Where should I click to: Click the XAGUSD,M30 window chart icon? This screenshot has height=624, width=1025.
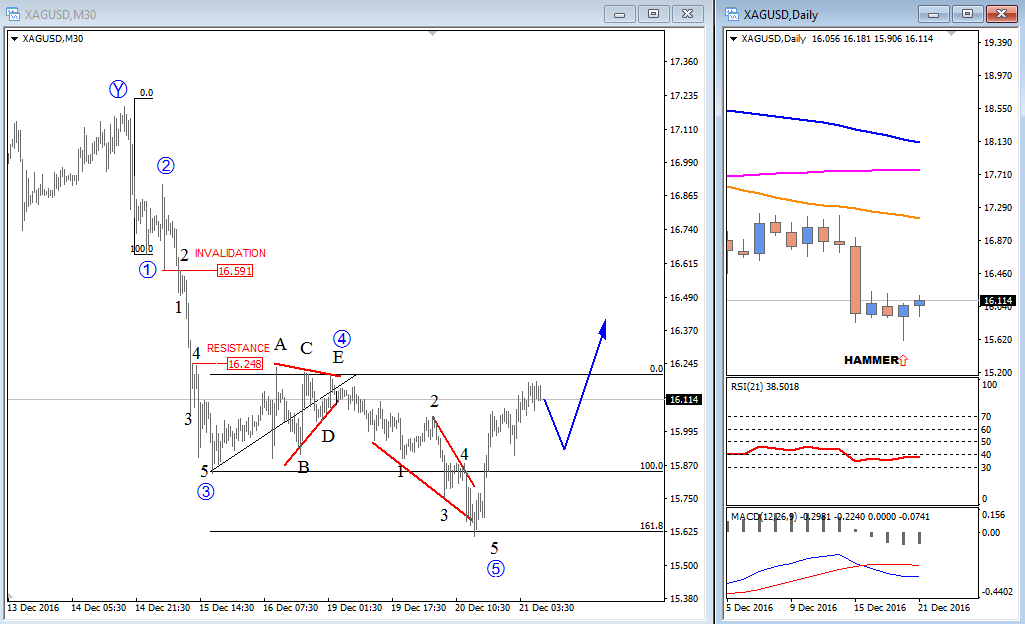pyautogui.click(x=13, y=14)
